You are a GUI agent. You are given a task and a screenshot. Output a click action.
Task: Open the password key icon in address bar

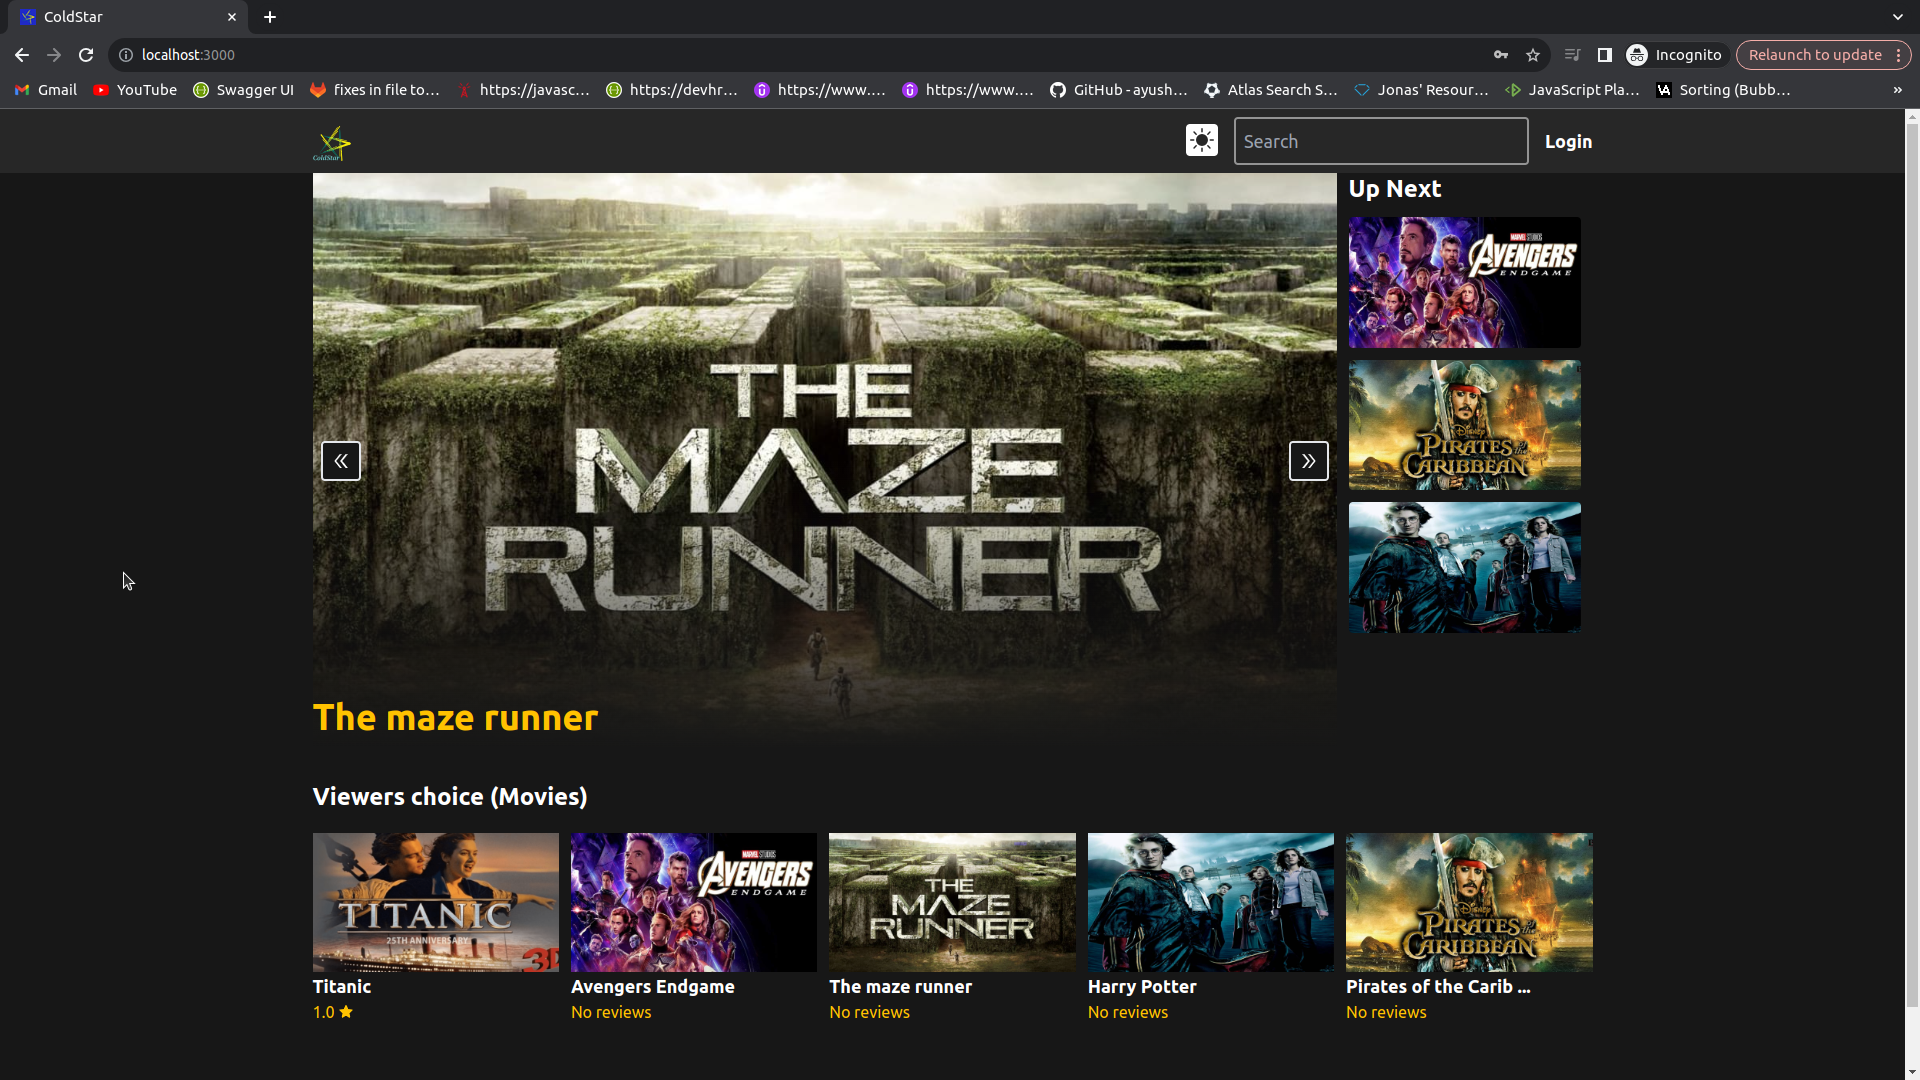coord(1501,55)
